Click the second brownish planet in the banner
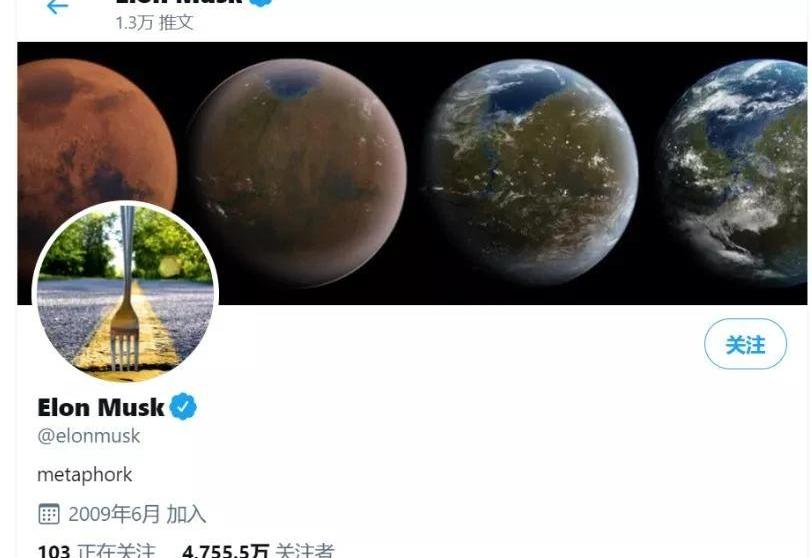The image size is (812, 558). (296, 172)
